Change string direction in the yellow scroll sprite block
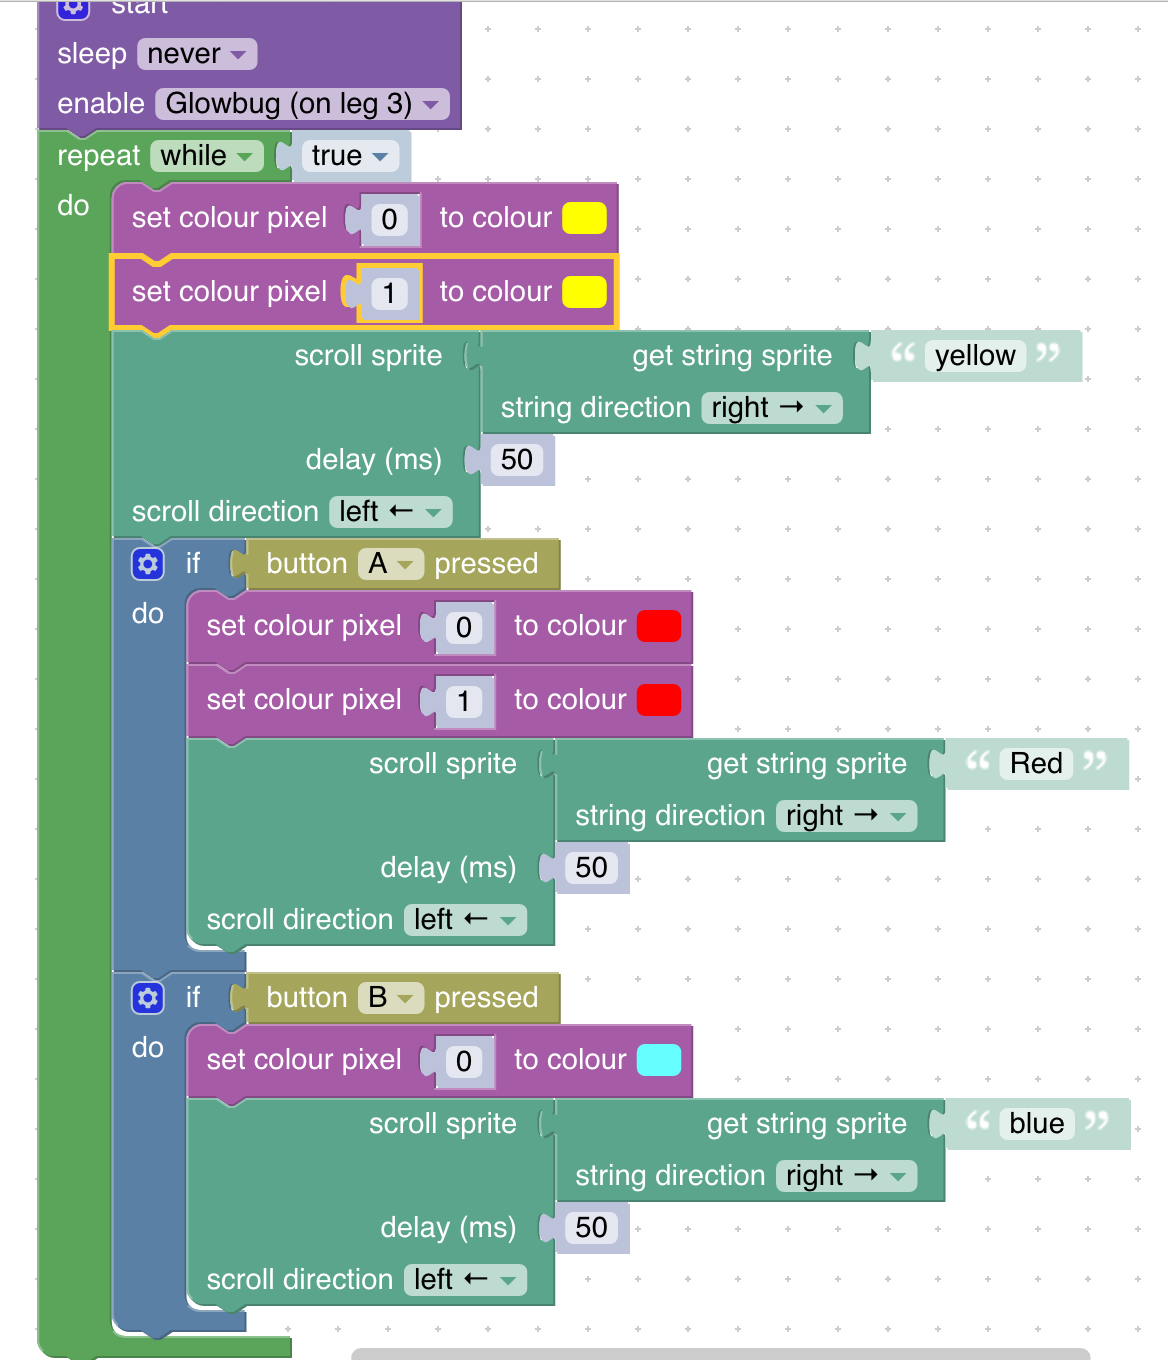This screenshot has height=1360, width=1168. click(x=770, y=407)
